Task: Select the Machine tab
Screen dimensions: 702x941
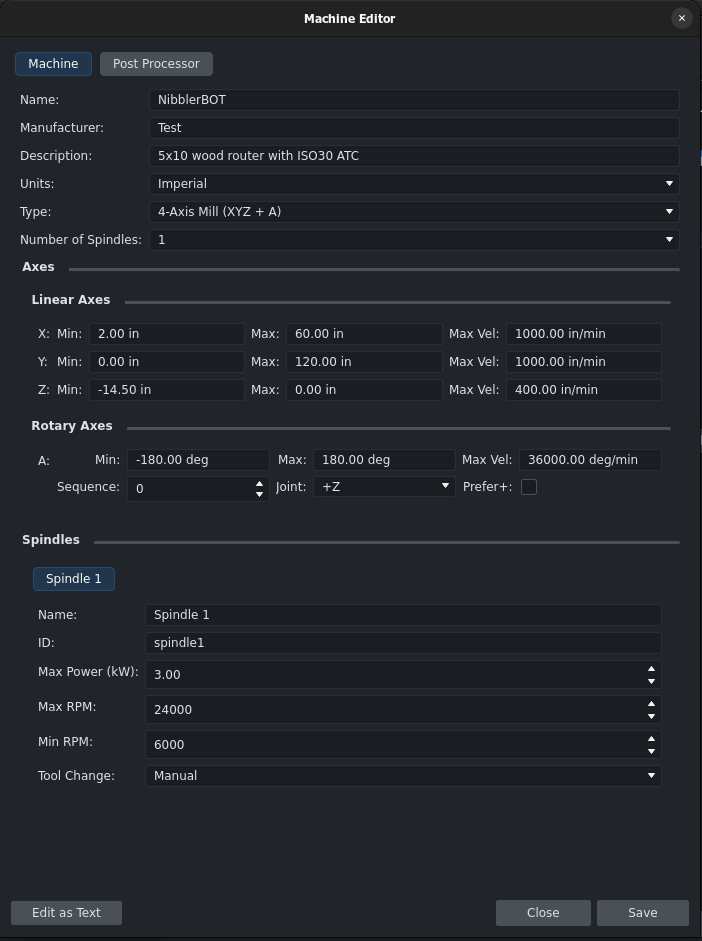Action: pos(53,64)
